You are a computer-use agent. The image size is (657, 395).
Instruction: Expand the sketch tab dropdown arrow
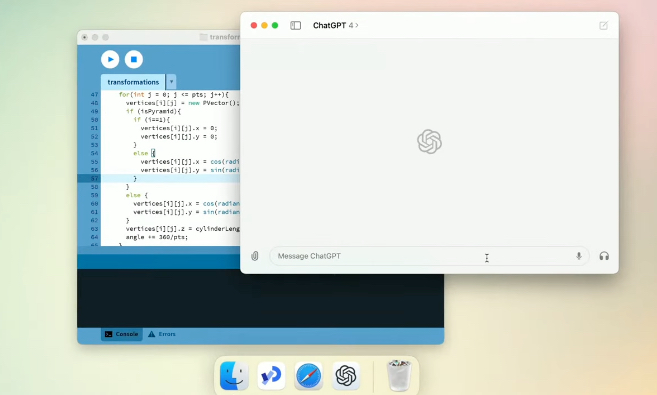pyautogui.click(x=171, y=82)
